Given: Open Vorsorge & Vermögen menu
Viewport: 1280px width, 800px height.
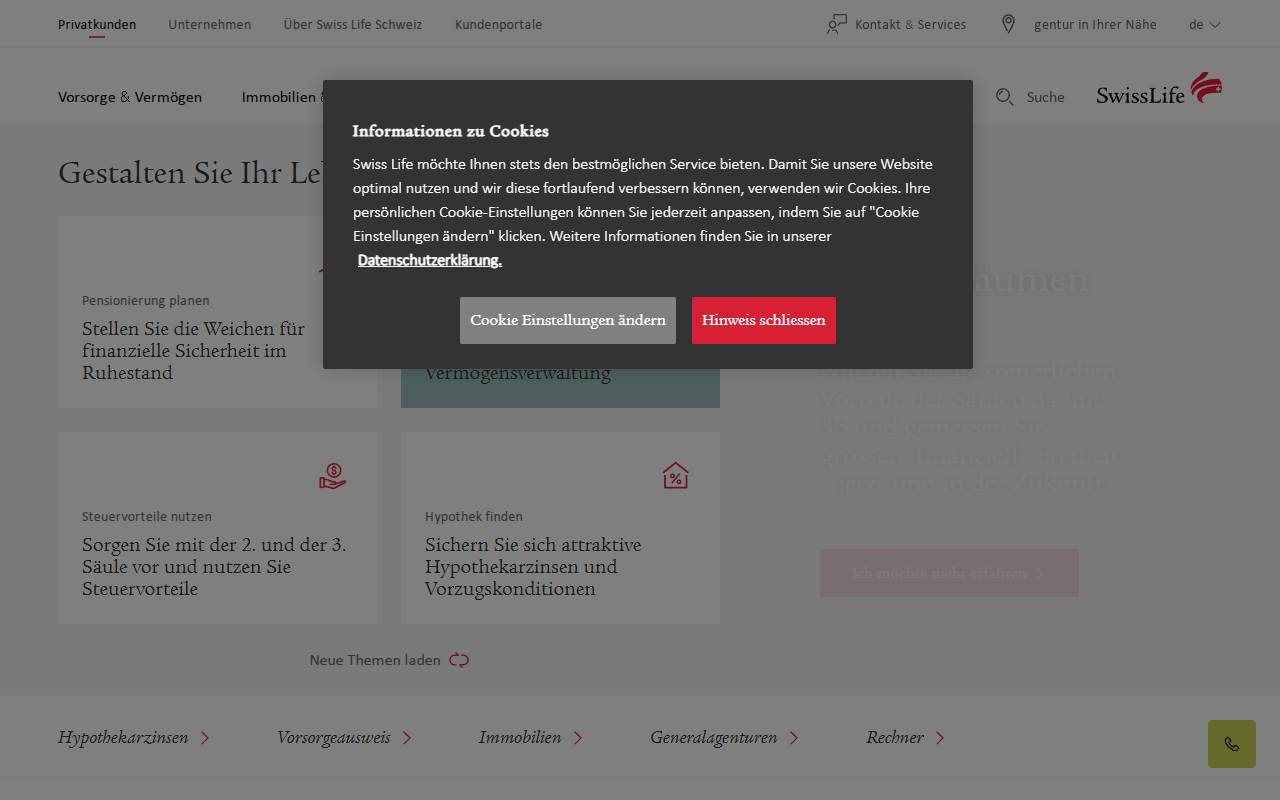Looking at the screenshot, I should point(130,97).
